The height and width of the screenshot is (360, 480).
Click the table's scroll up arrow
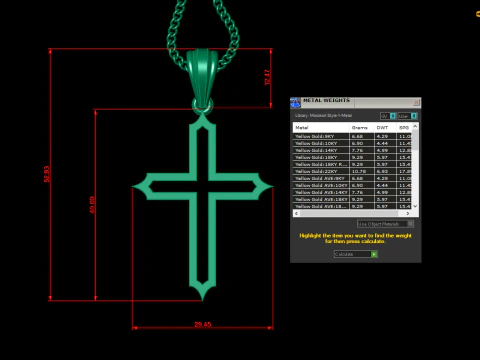click(x=415, y=126)
